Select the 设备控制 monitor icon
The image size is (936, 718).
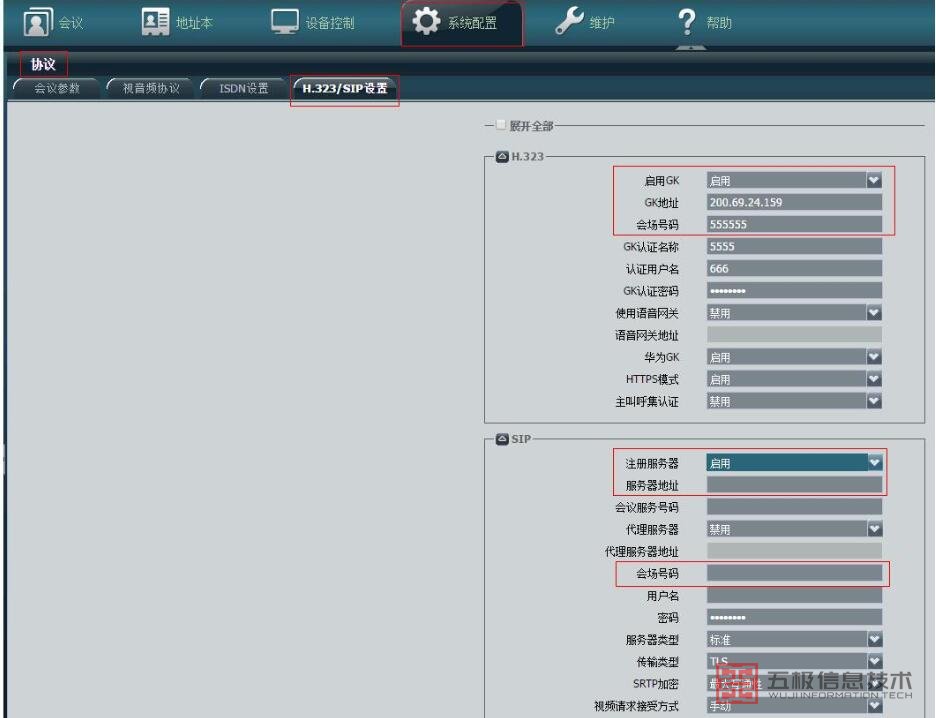coord(285,22)
